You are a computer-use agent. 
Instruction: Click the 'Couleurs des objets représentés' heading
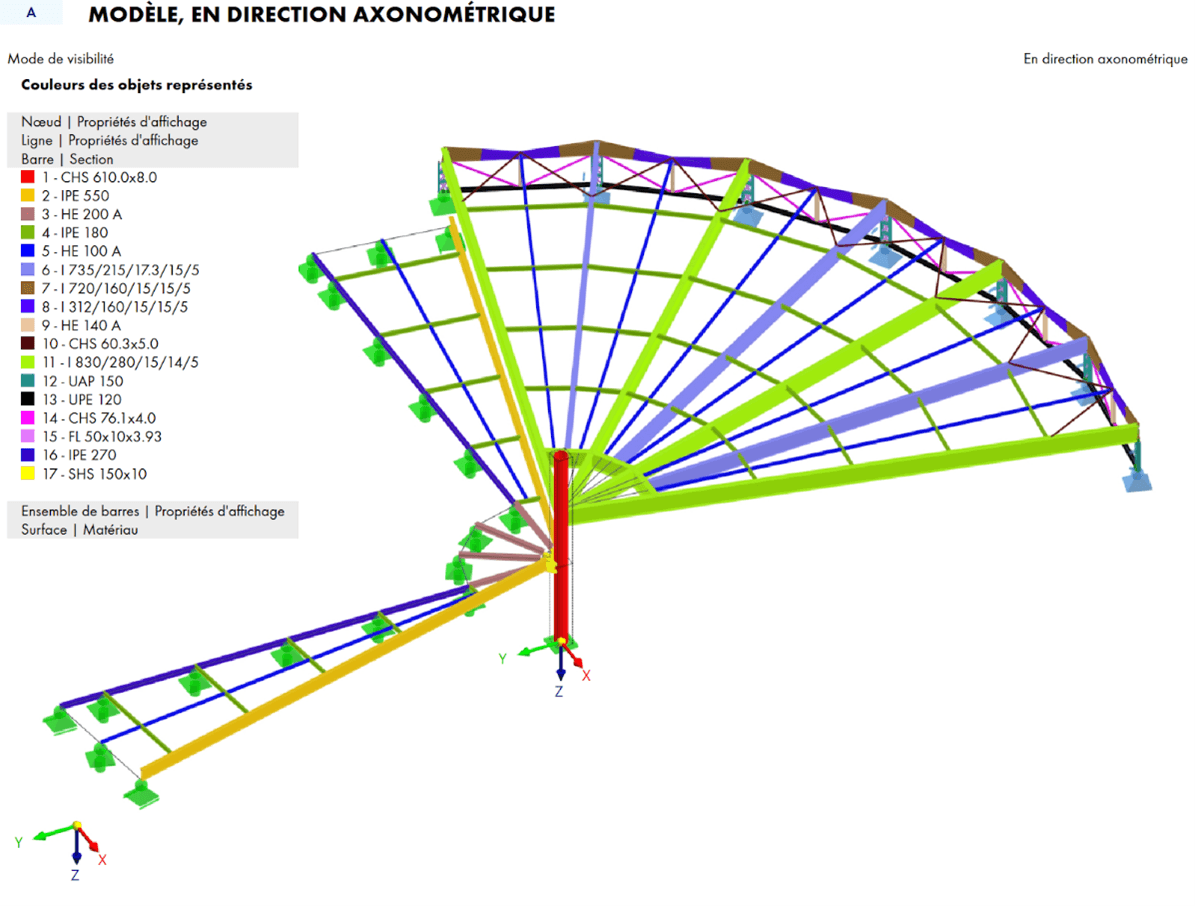[137, 85]
